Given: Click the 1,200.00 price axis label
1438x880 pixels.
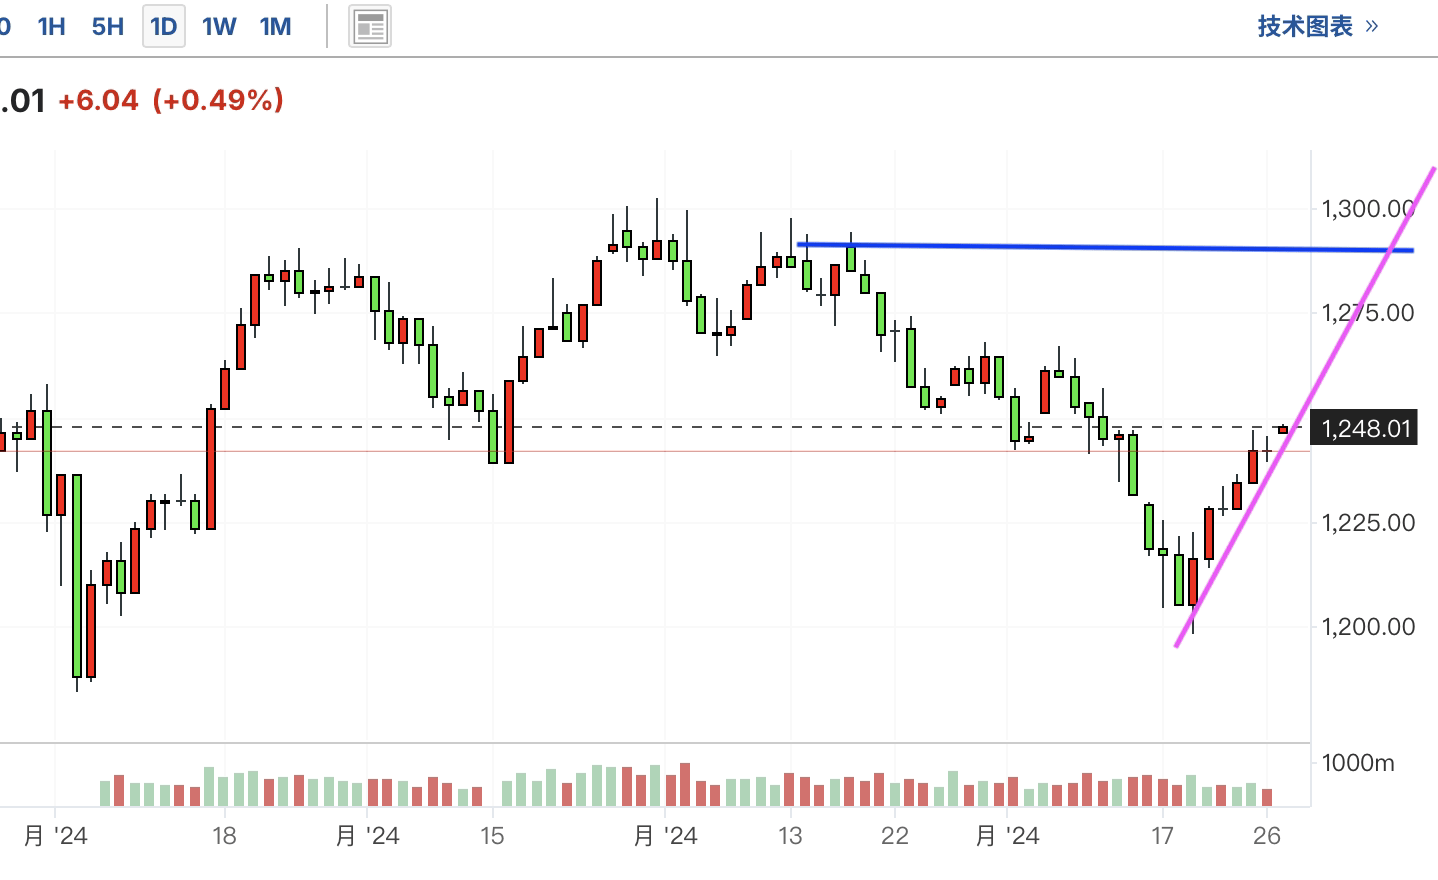Looking at the screenshot, I should pos(1368,627).
